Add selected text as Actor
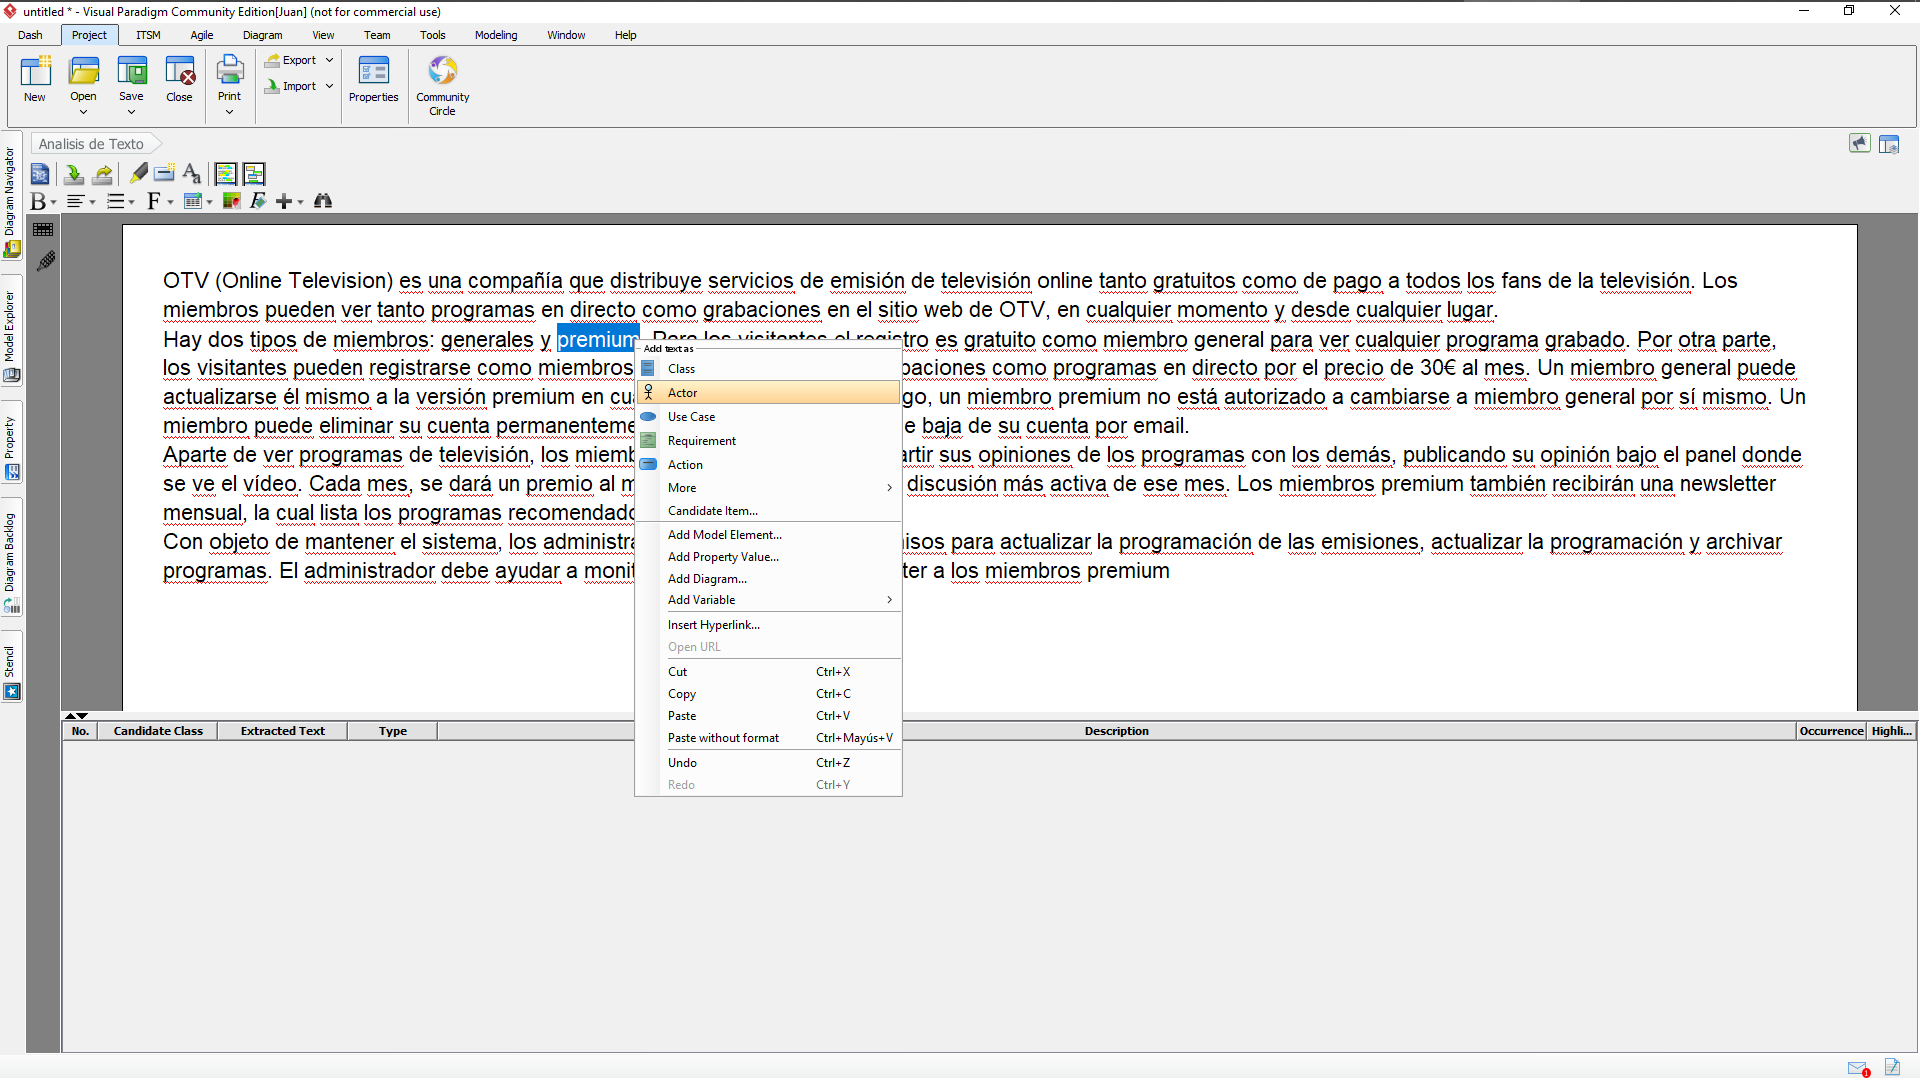The height and width of the screenshot is (1080, 1920). point(769,393)
